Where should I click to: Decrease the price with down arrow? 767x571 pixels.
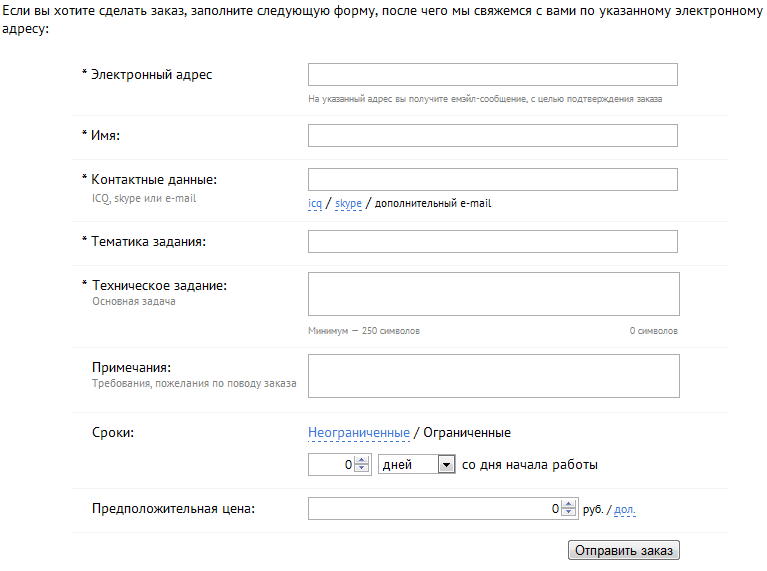click(x=569, y=514)
